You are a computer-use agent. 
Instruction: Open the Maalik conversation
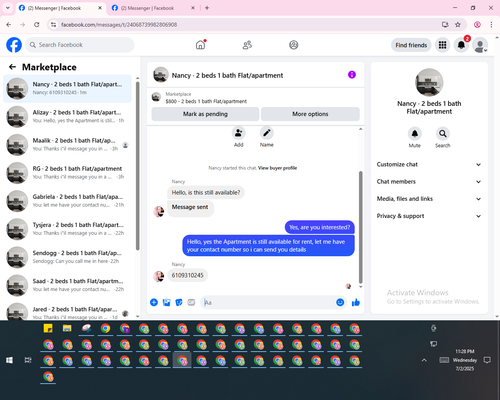coord(67,145)
